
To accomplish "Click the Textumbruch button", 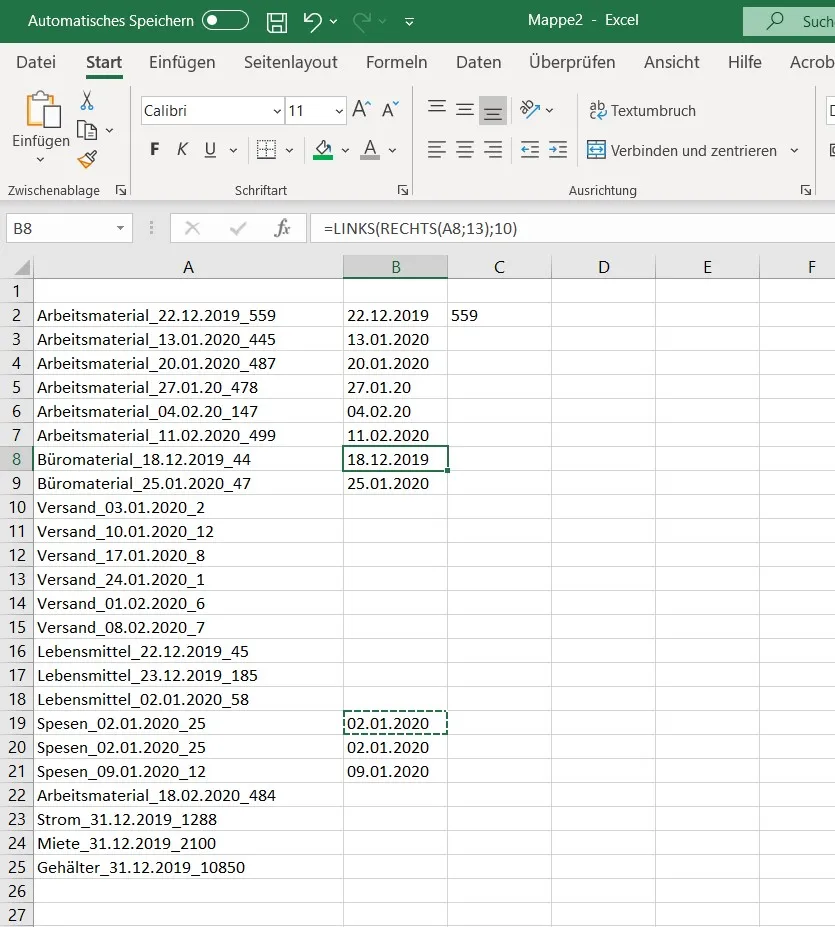I will coord(642,111).
